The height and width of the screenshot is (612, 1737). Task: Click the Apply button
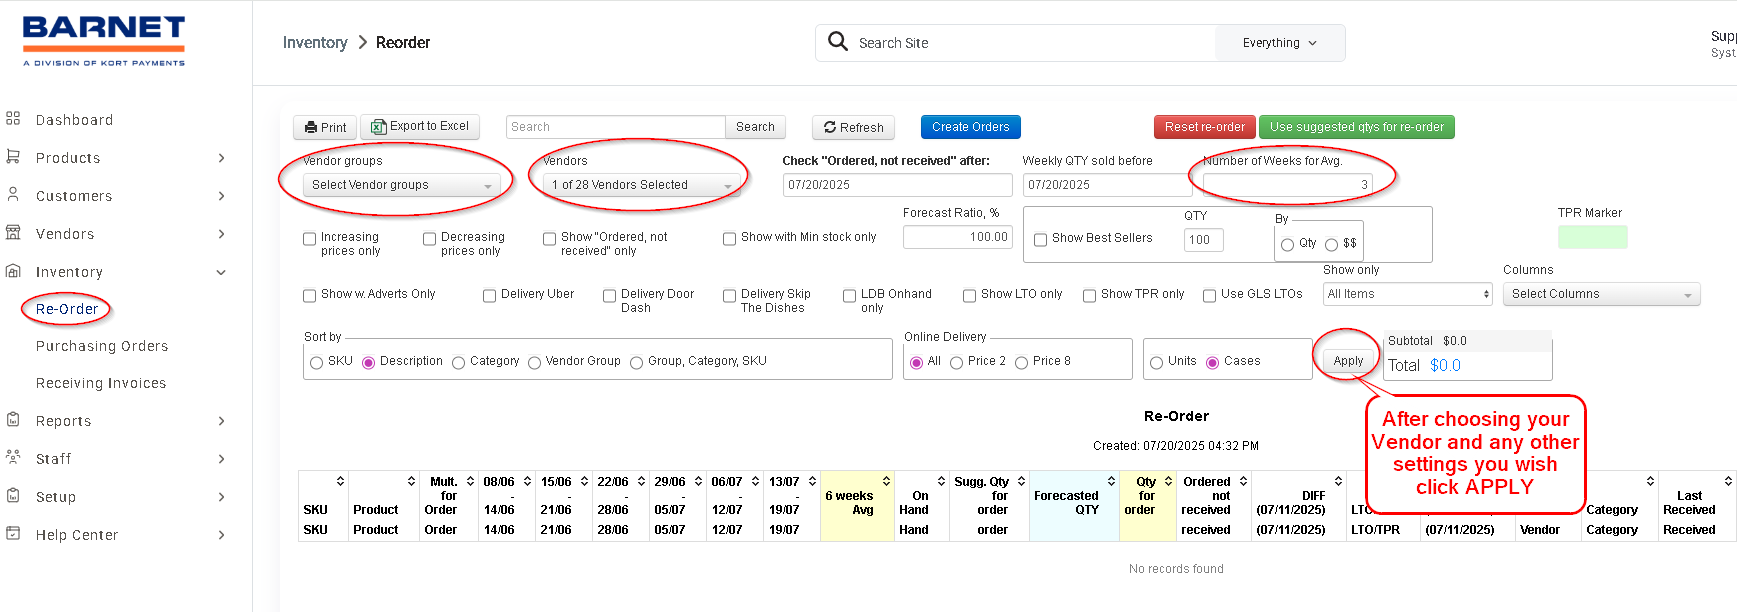[x=1348, y=361]
